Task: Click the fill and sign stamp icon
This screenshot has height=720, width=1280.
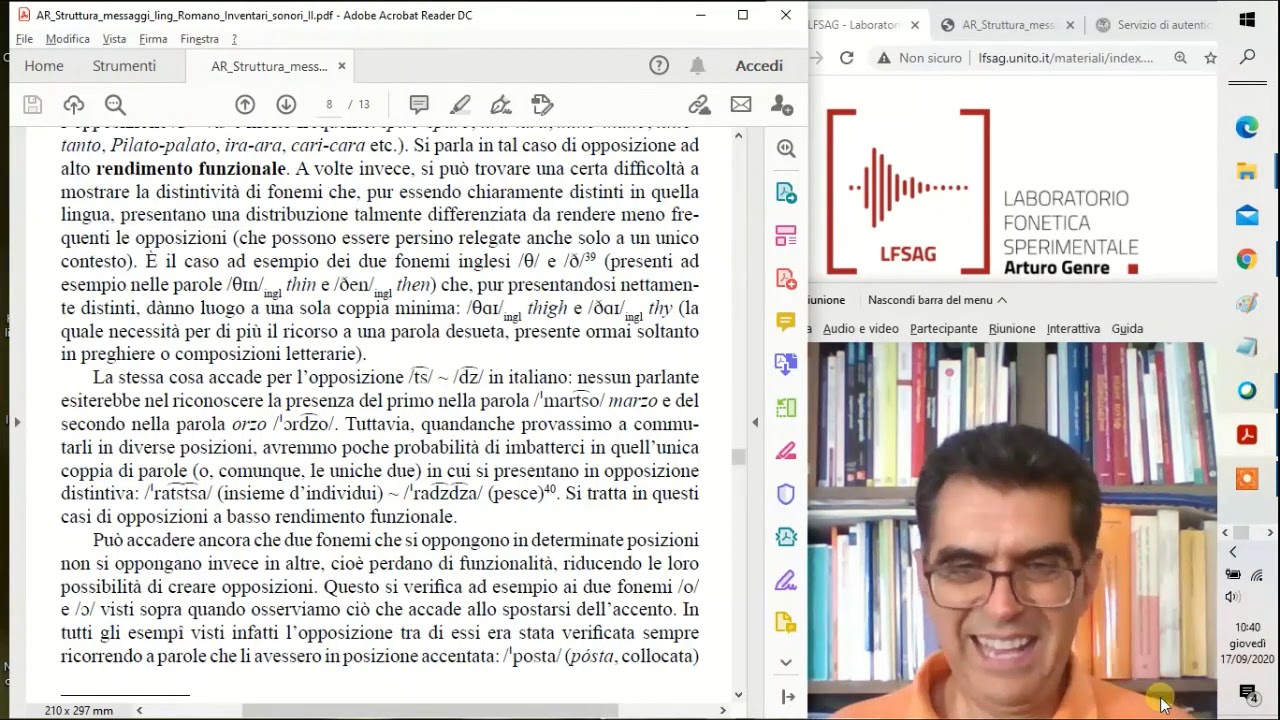Action: [x=542, y=105]
